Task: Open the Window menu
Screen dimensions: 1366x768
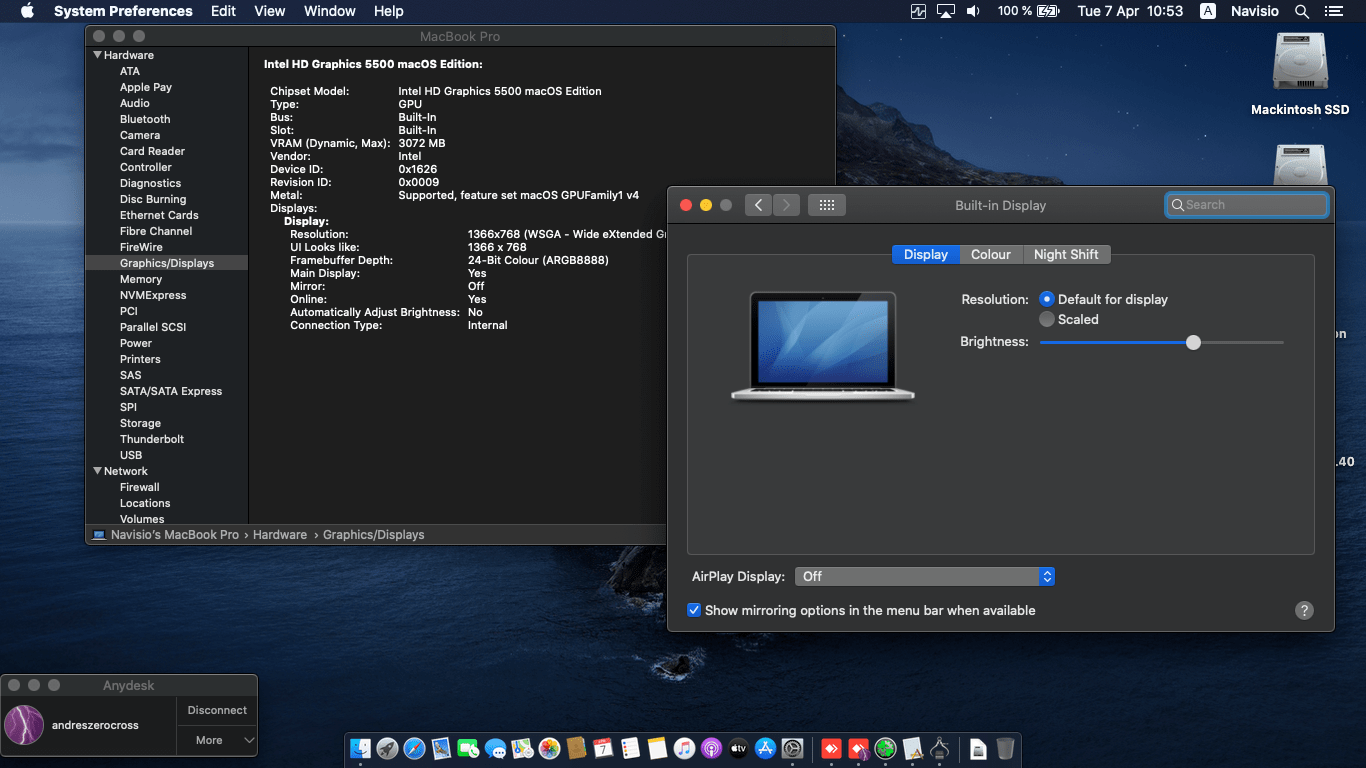Action: tap(330, 11)
